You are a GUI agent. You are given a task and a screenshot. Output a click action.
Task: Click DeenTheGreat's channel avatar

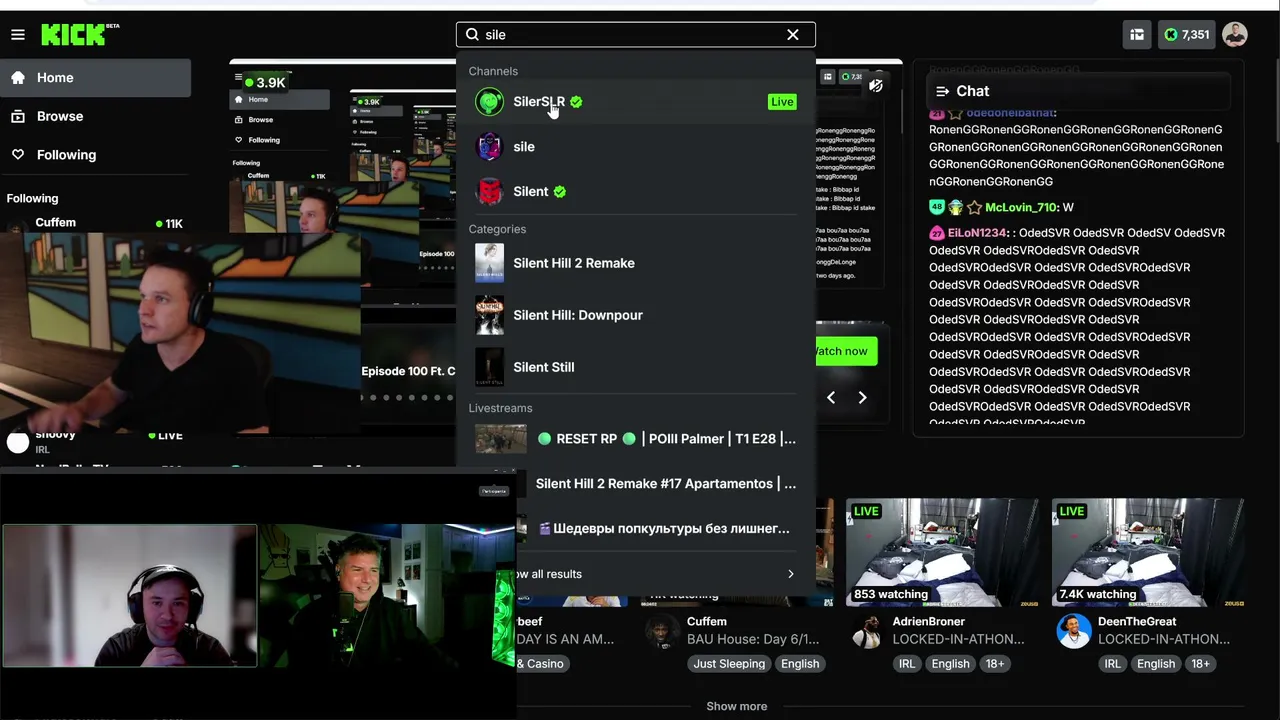(1074, 631)
